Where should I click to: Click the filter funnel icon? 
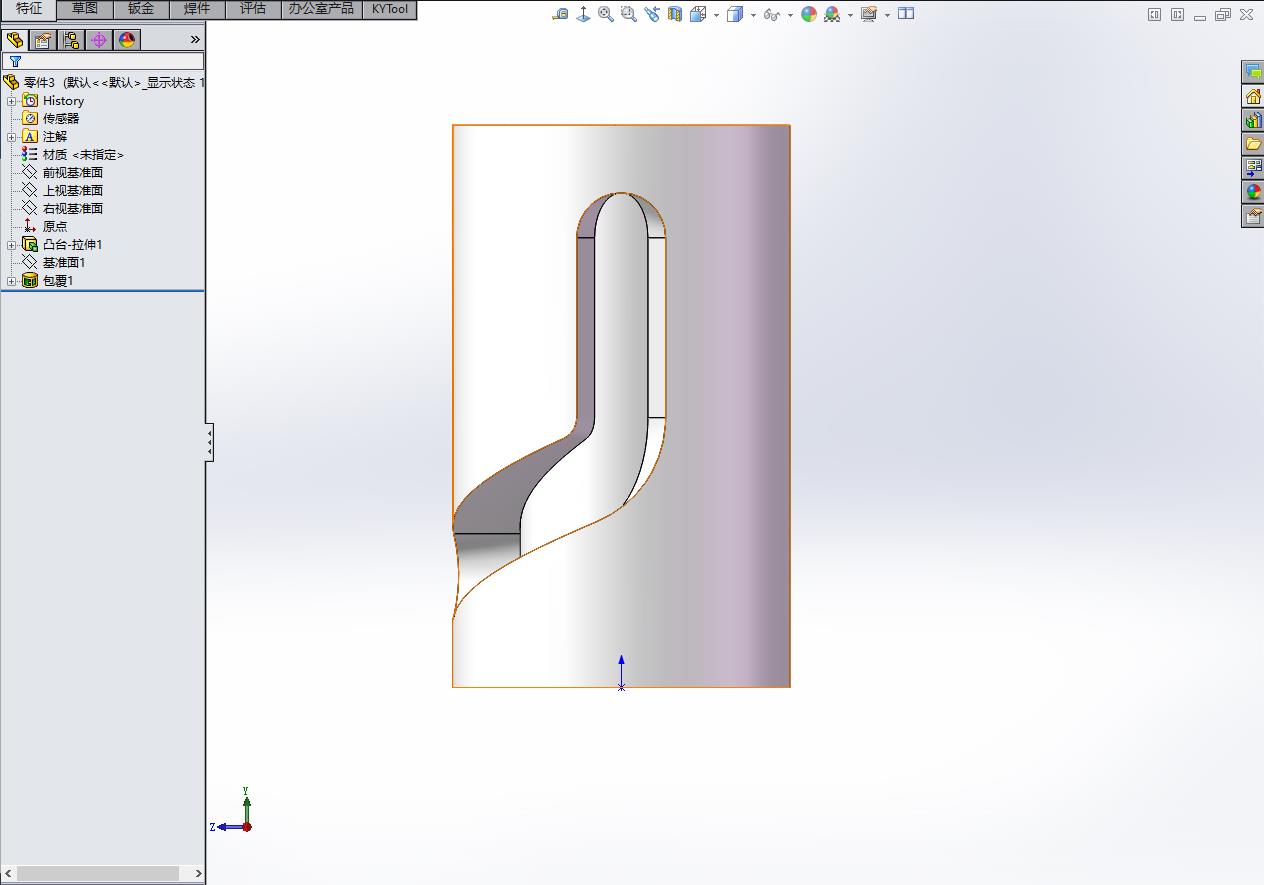[15, 61]
